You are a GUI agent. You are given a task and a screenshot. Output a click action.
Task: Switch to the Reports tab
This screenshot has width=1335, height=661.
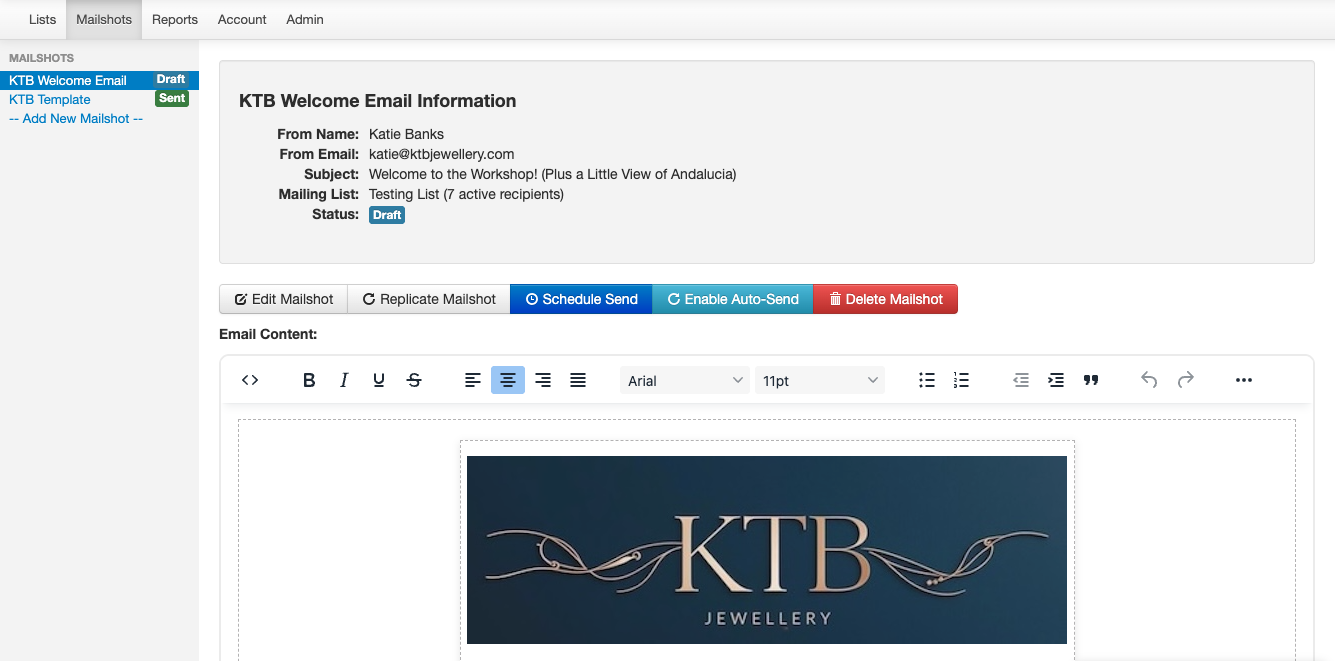coord(175,19)
